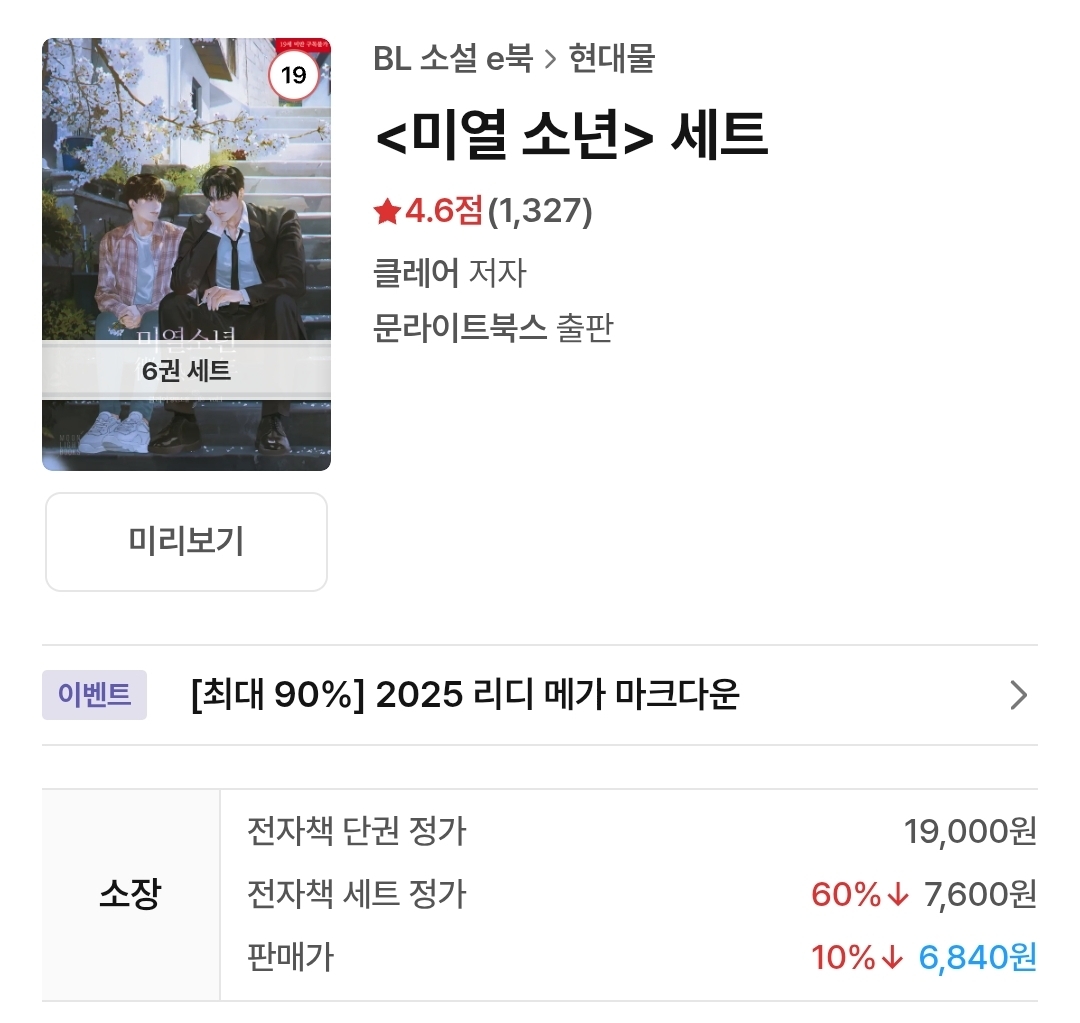
Task: Click the red down-arrow beside 10%
Action: click(892, 958)
